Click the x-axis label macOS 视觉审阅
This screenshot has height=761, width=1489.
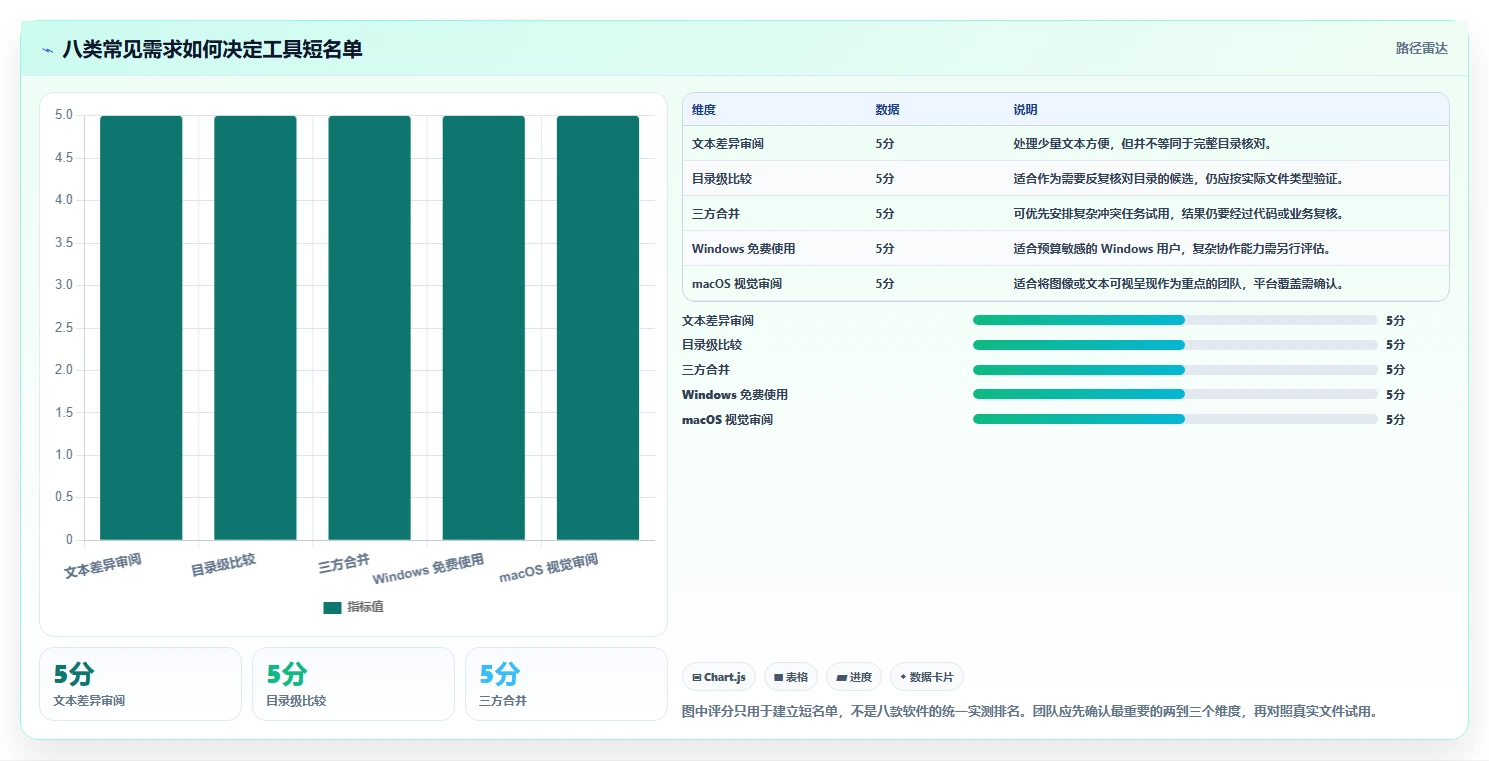pos(549,568)
